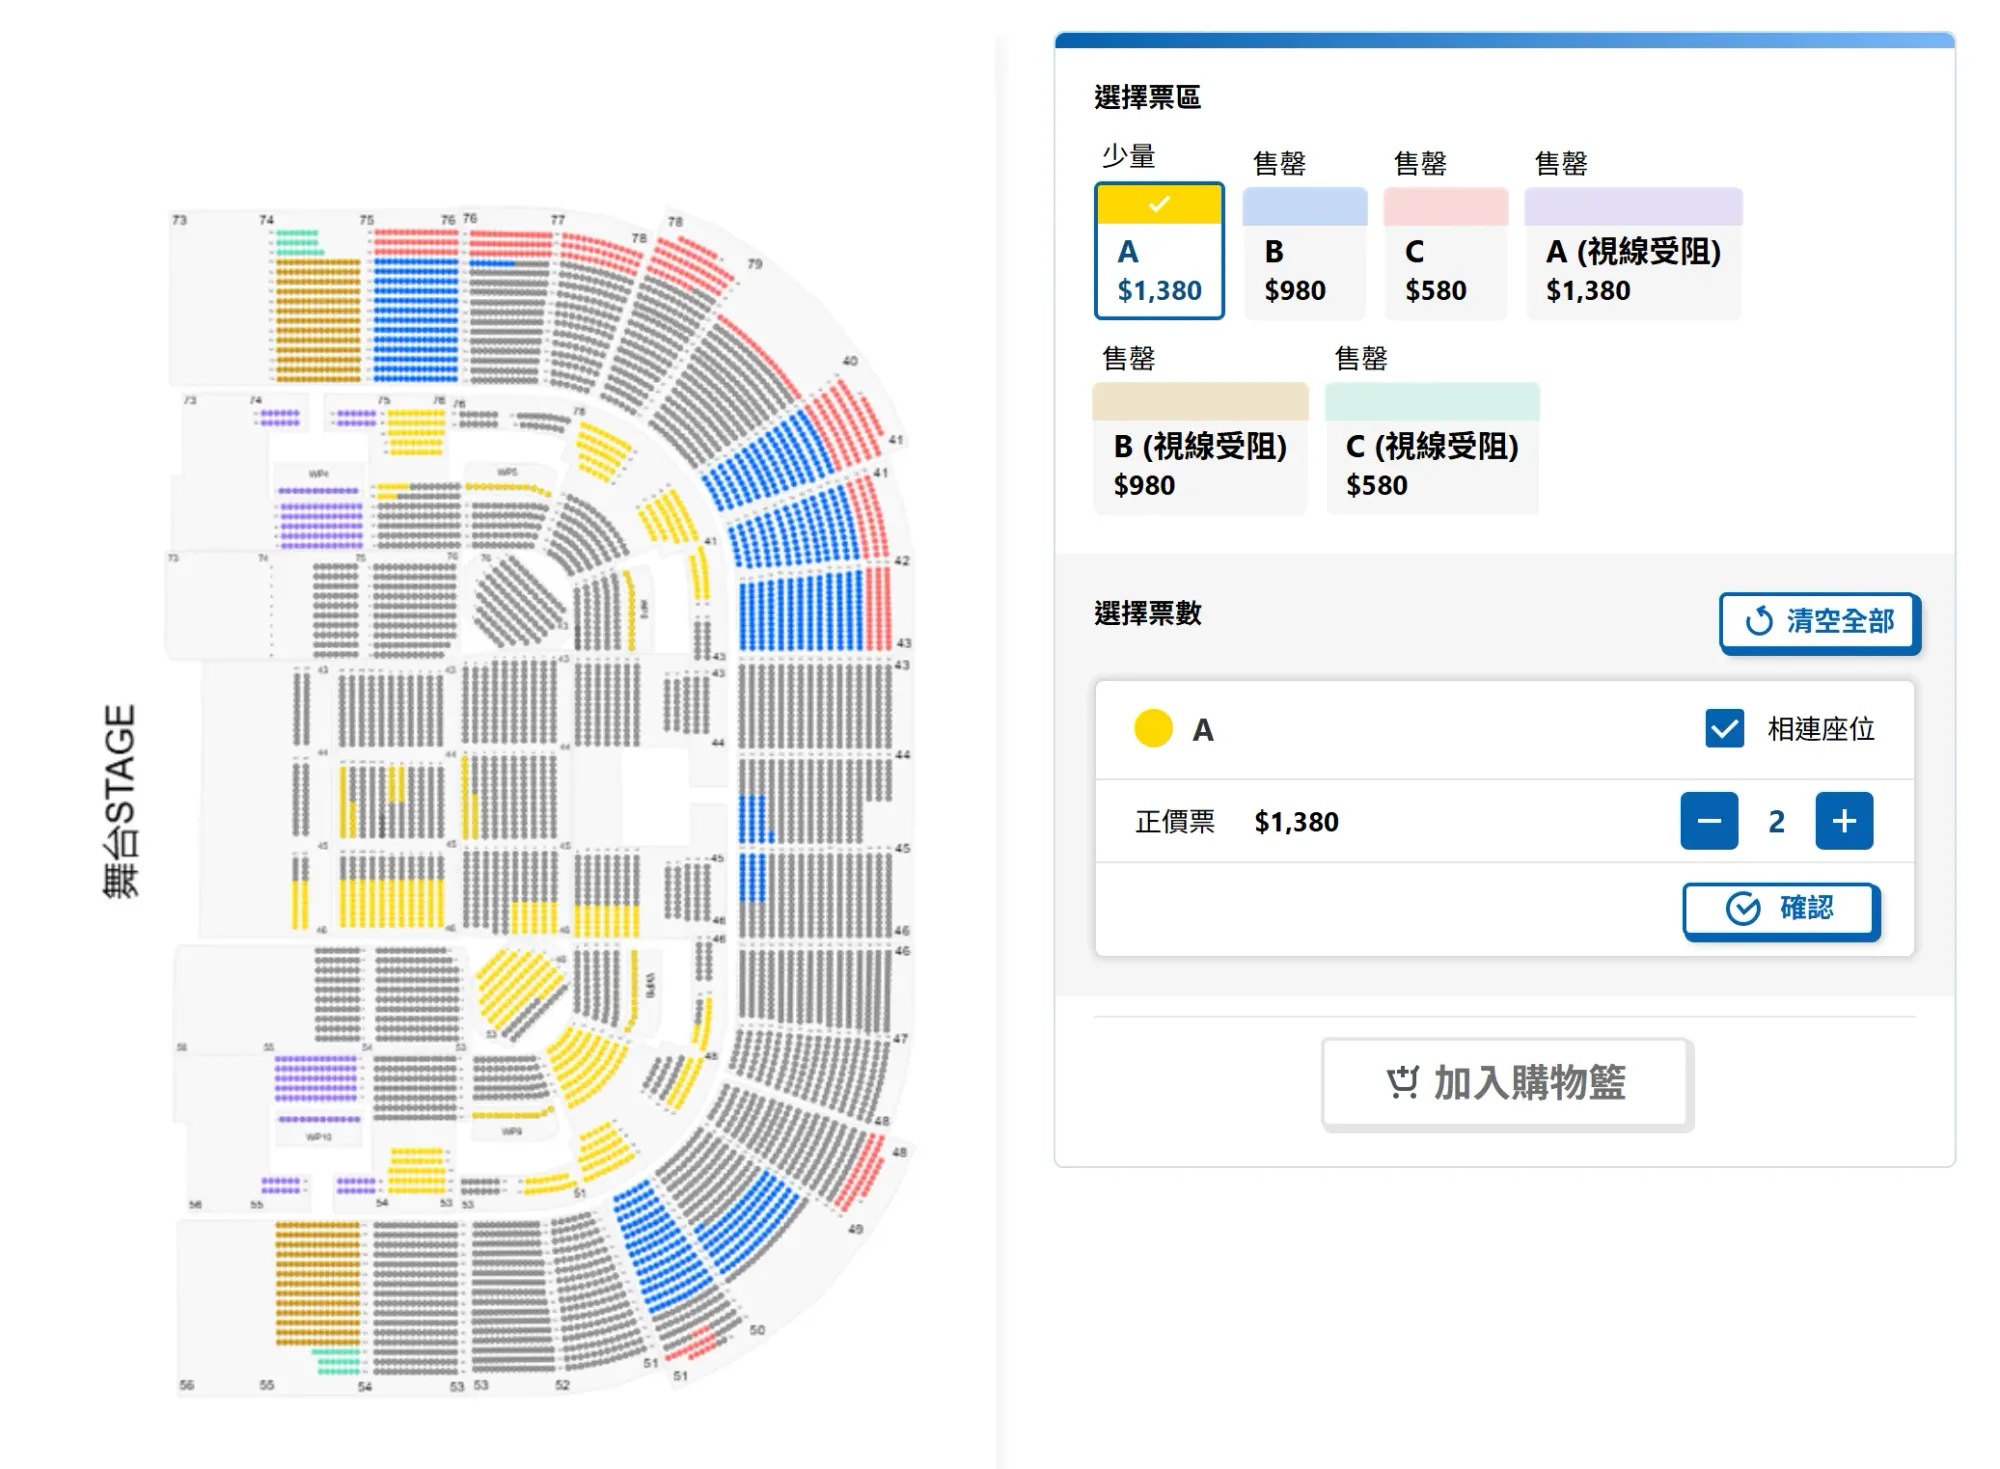
Task: Click the white checkmark on zone A
Action: coord(1159,205)
